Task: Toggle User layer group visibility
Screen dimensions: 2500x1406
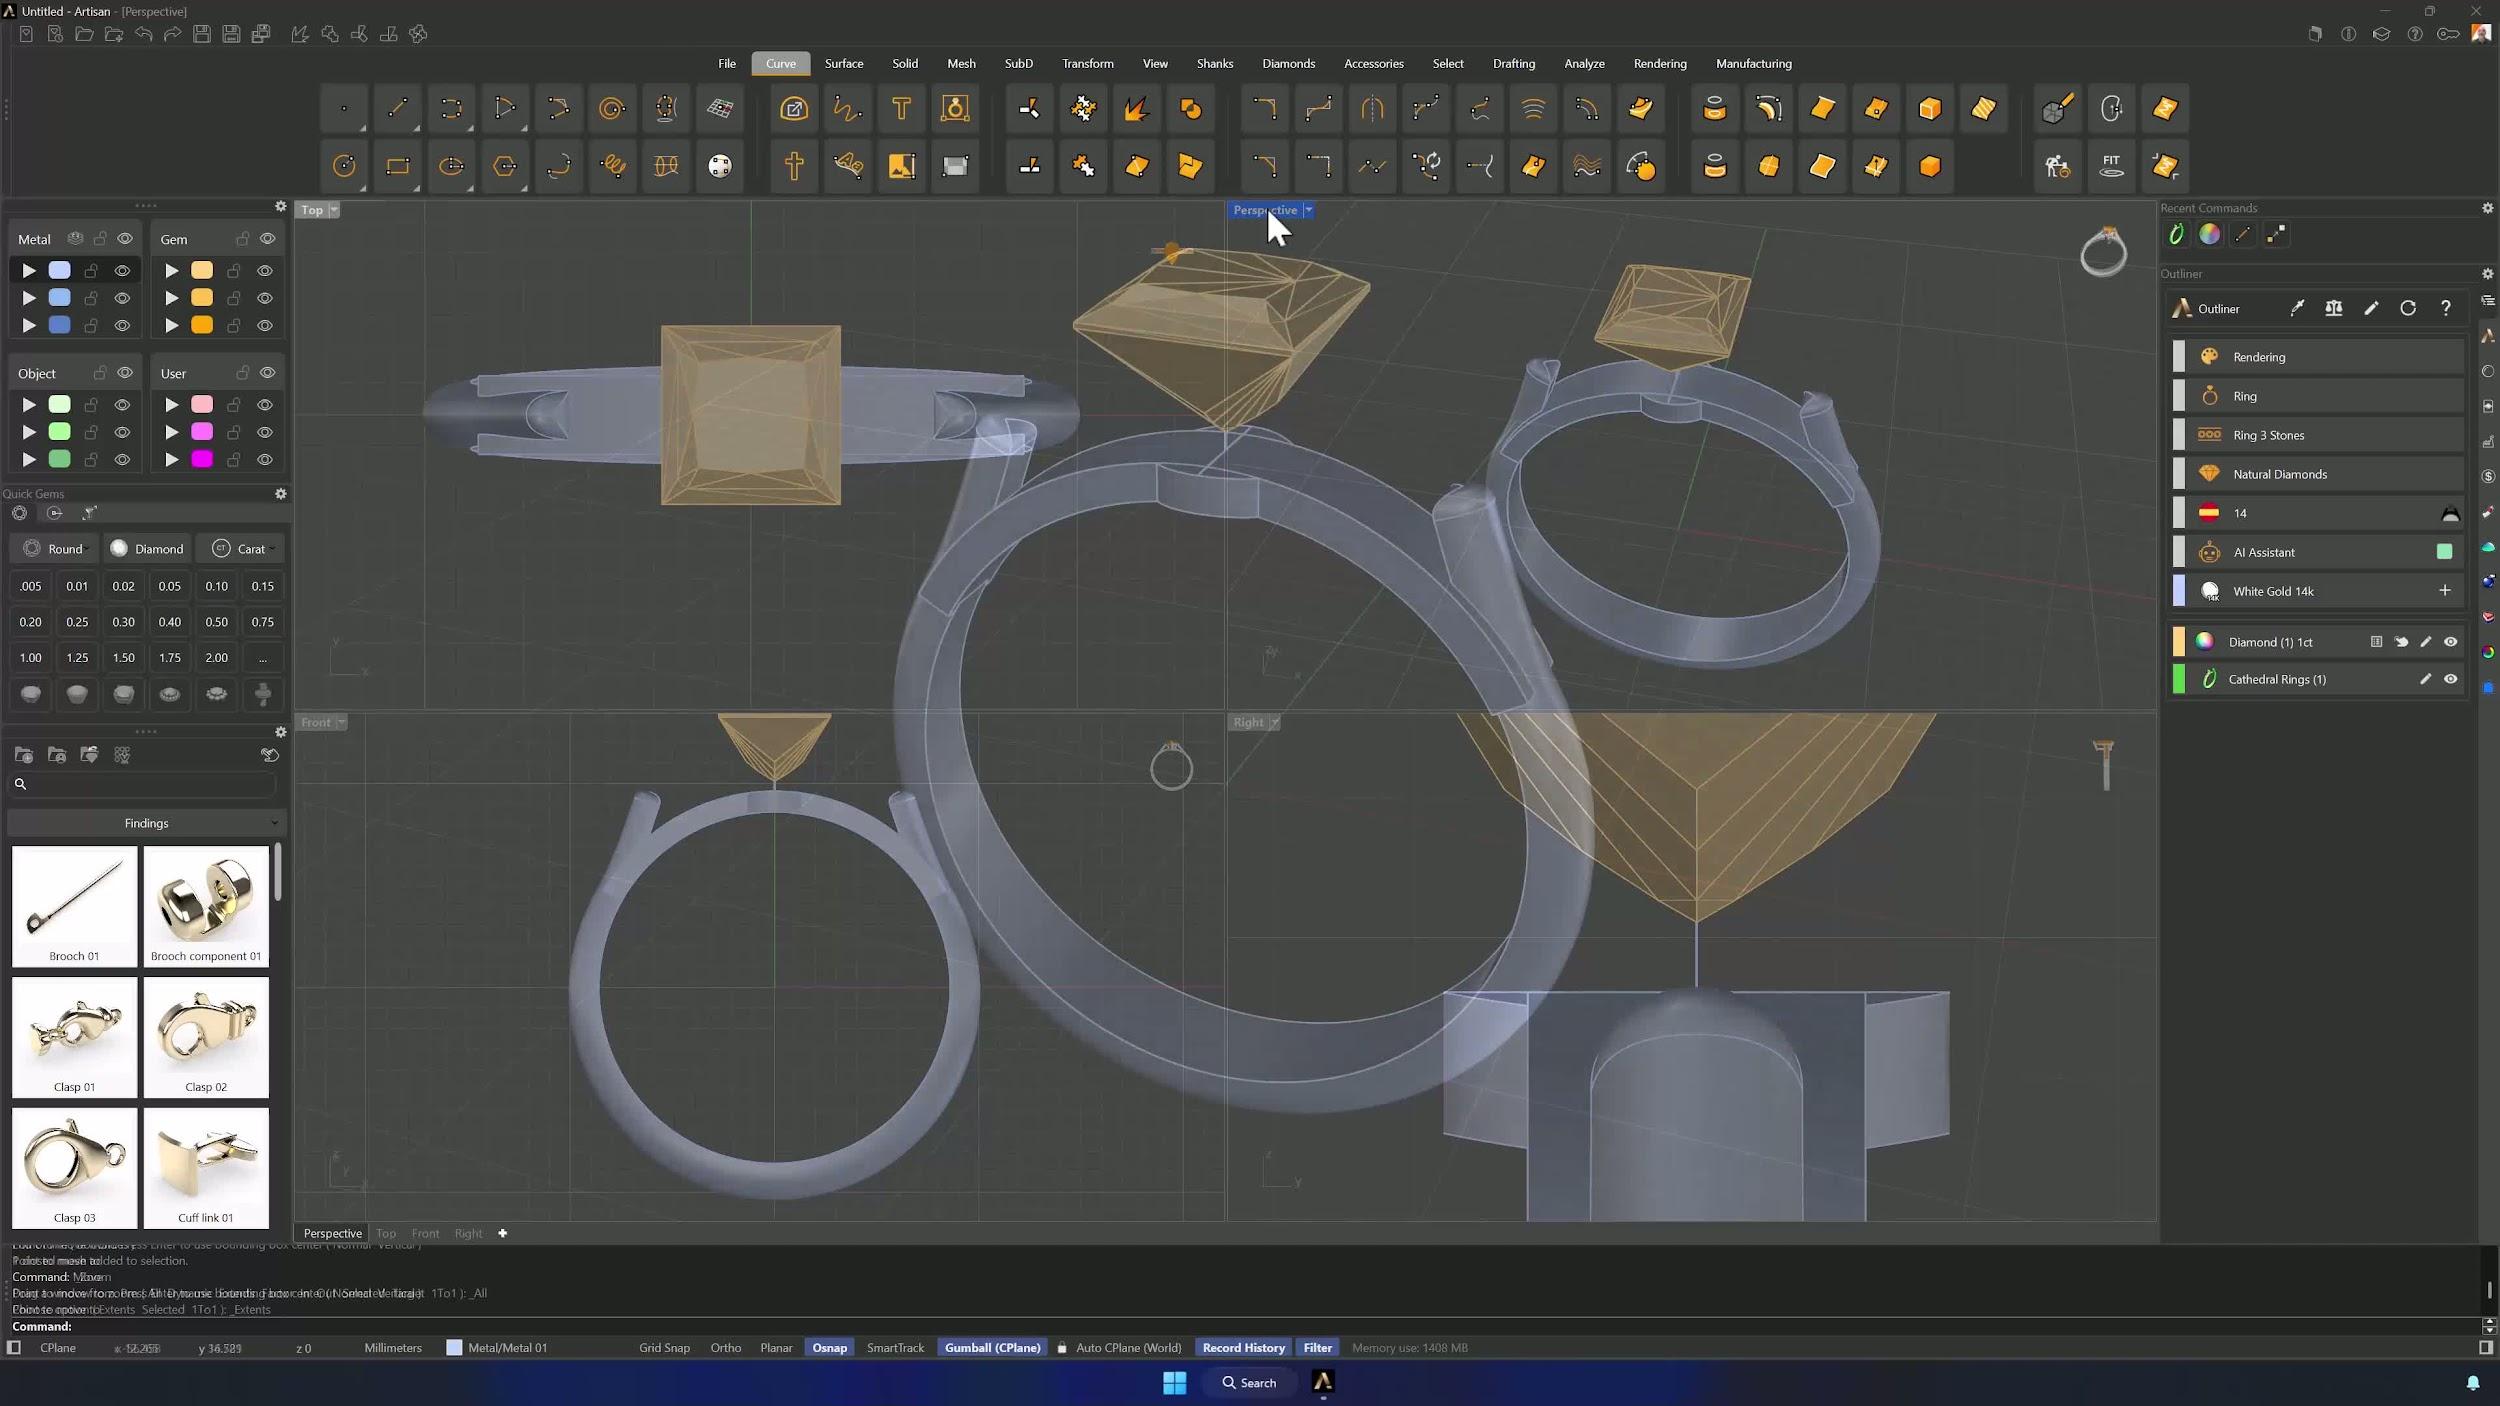Action: click(267, 373)
